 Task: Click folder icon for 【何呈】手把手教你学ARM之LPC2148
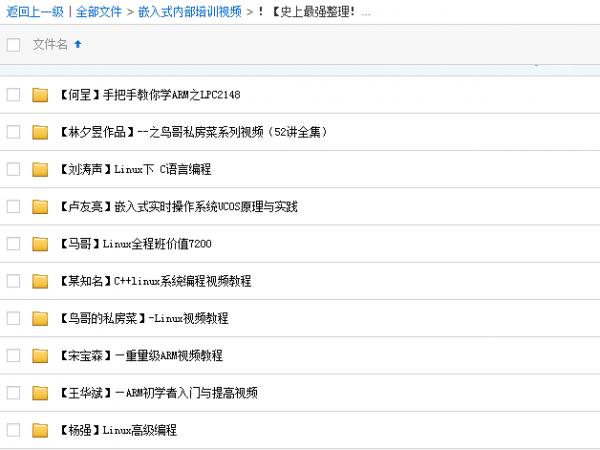[x=40, y=95]
